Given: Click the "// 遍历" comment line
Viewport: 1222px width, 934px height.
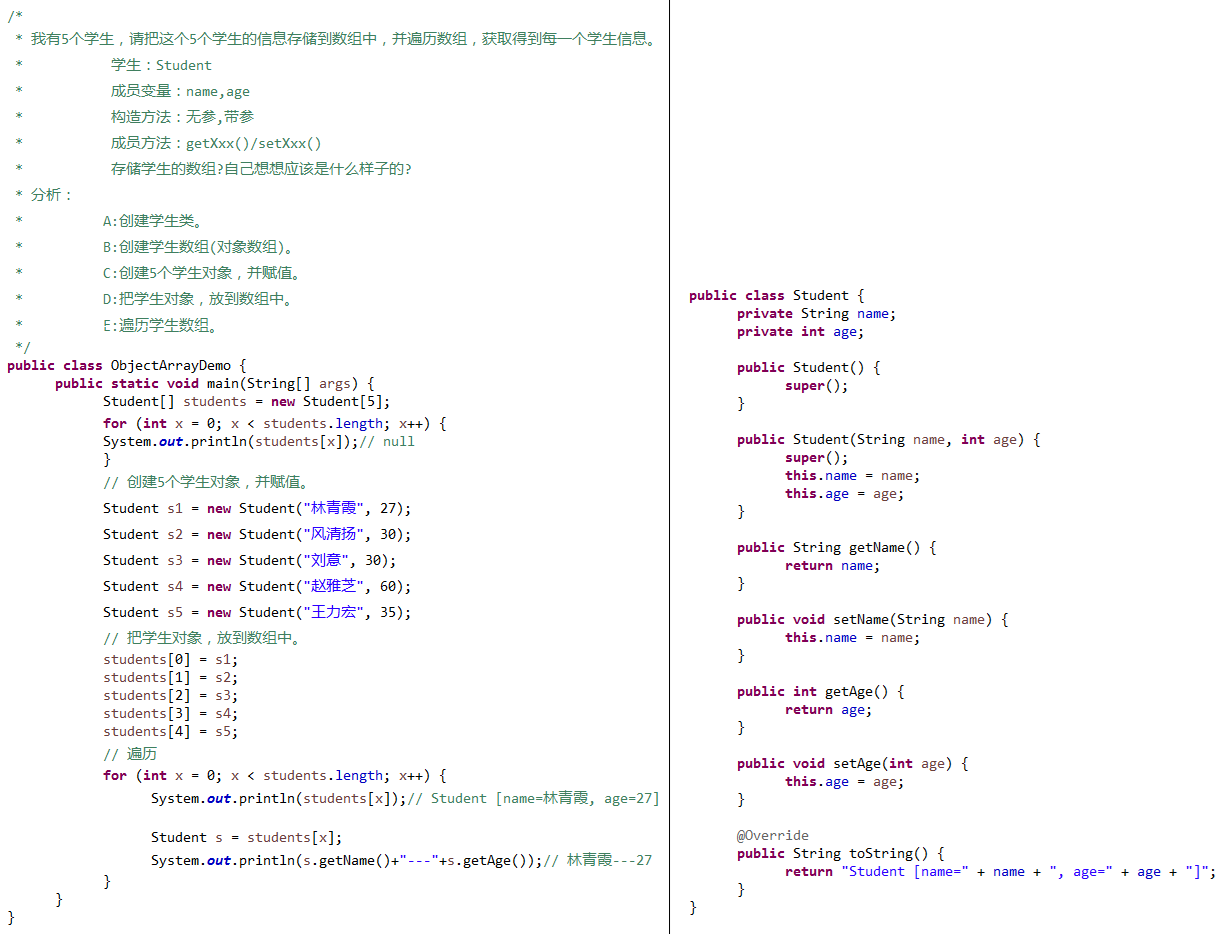Looking at the screenshot, I should (x=130, y=754).
